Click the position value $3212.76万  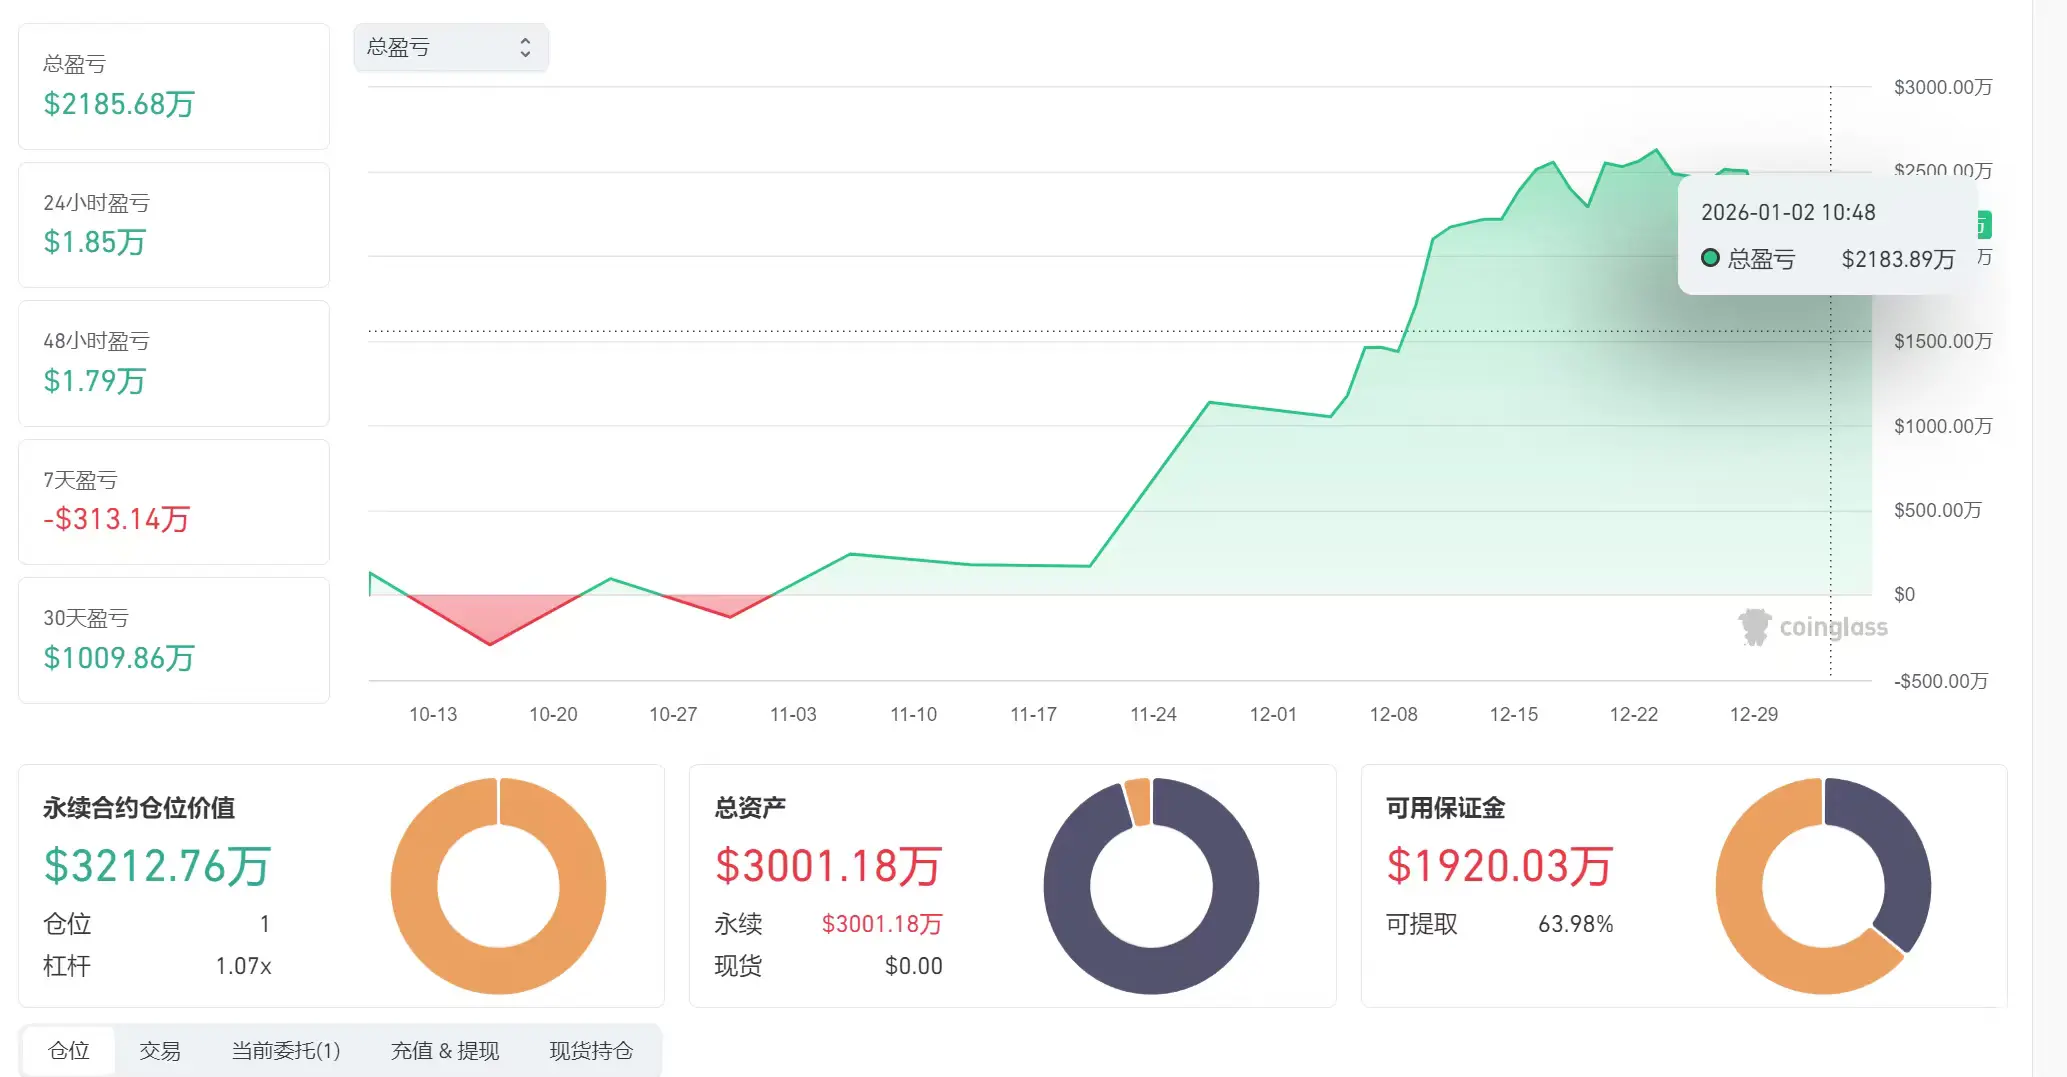[x=157, y=866]
